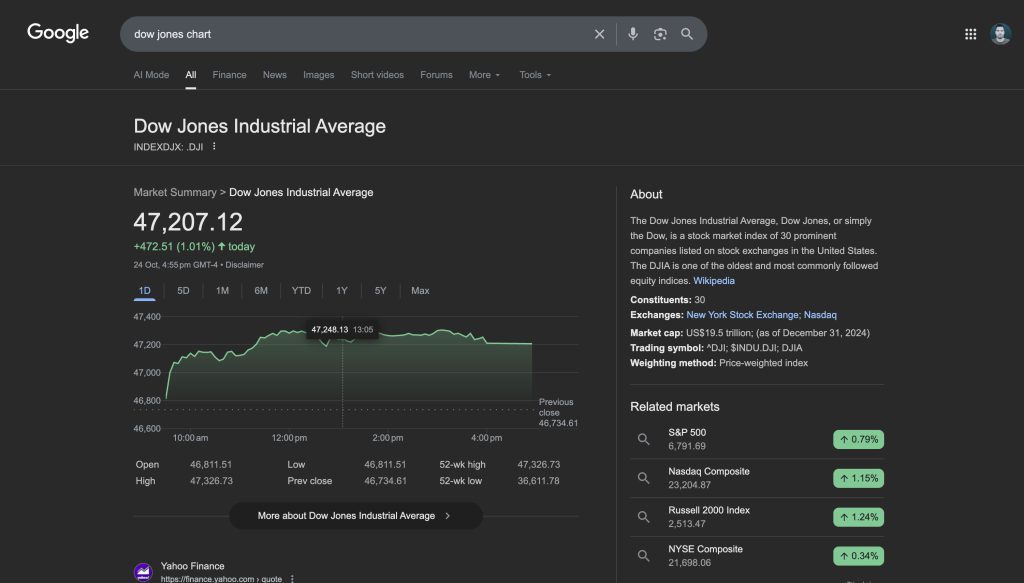Expand More about Dow Jones Industrial Average

point(355,515)
